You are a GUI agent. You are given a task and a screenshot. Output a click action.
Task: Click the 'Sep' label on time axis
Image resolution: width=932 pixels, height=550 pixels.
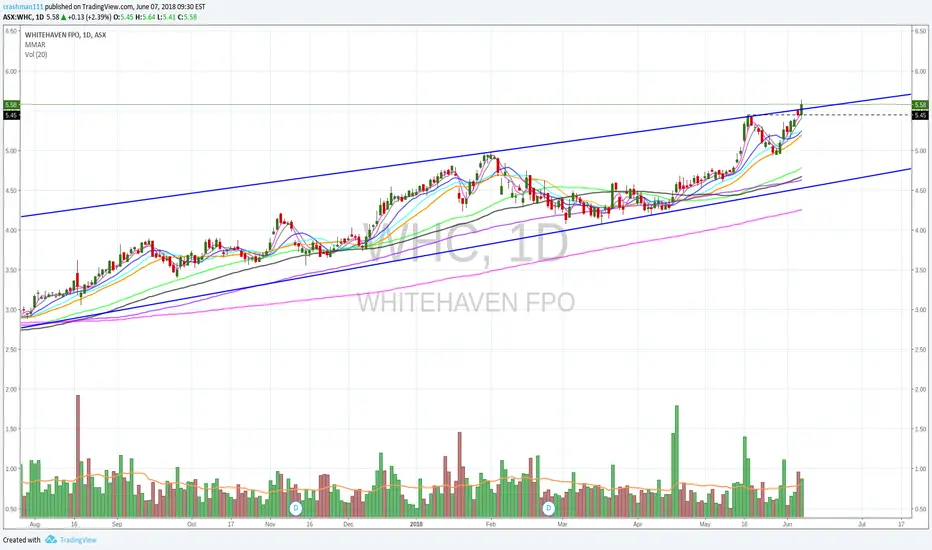click(x=116, y=524)
